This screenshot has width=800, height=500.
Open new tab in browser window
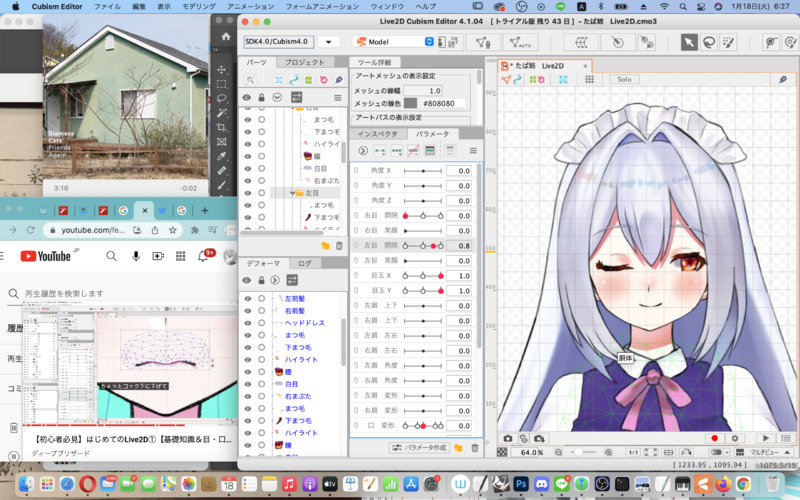[205, 210]
